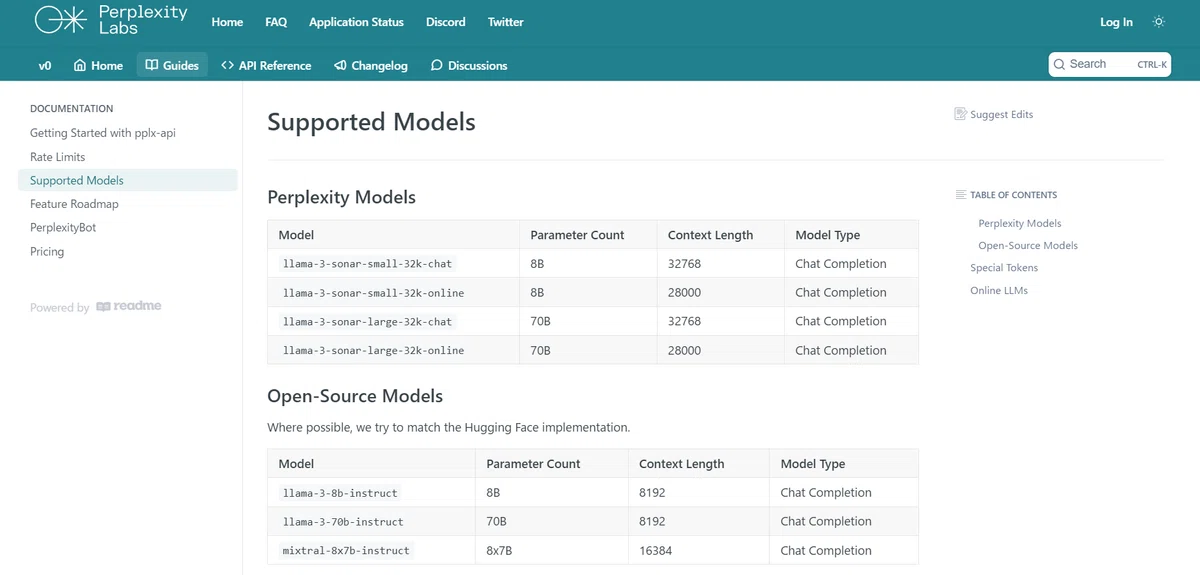Open the Home tab with house icon
The height and width of the screenshot is (575, 1200).
pos(98,65)
